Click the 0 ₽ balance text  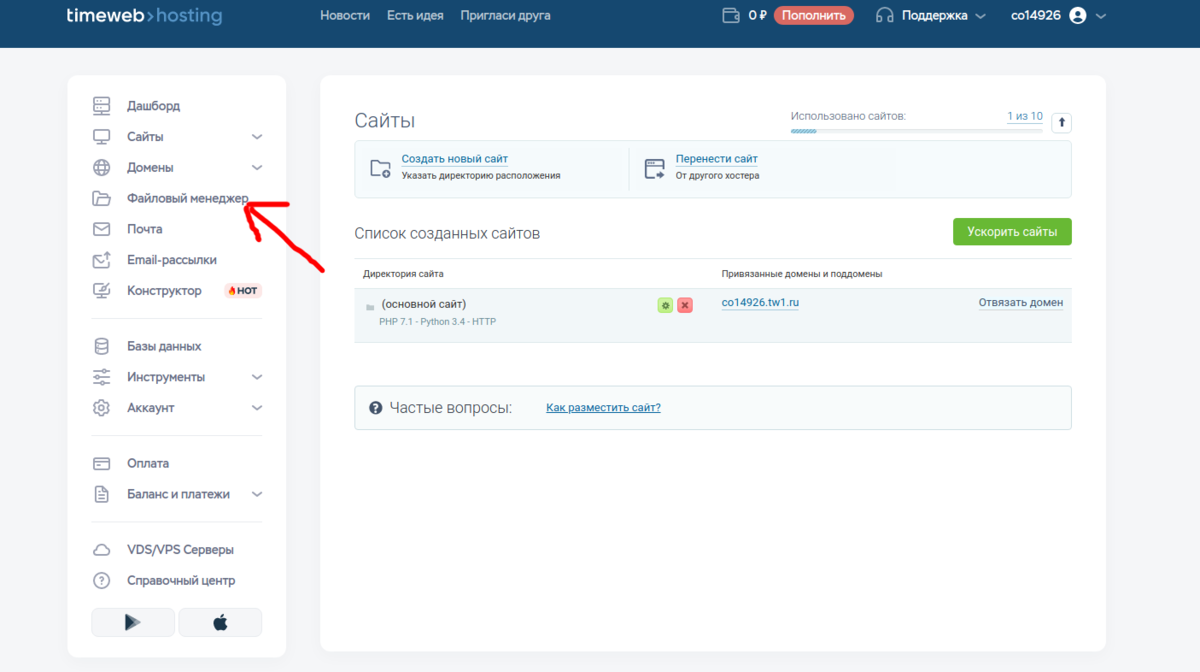click(x=758, y=16)
